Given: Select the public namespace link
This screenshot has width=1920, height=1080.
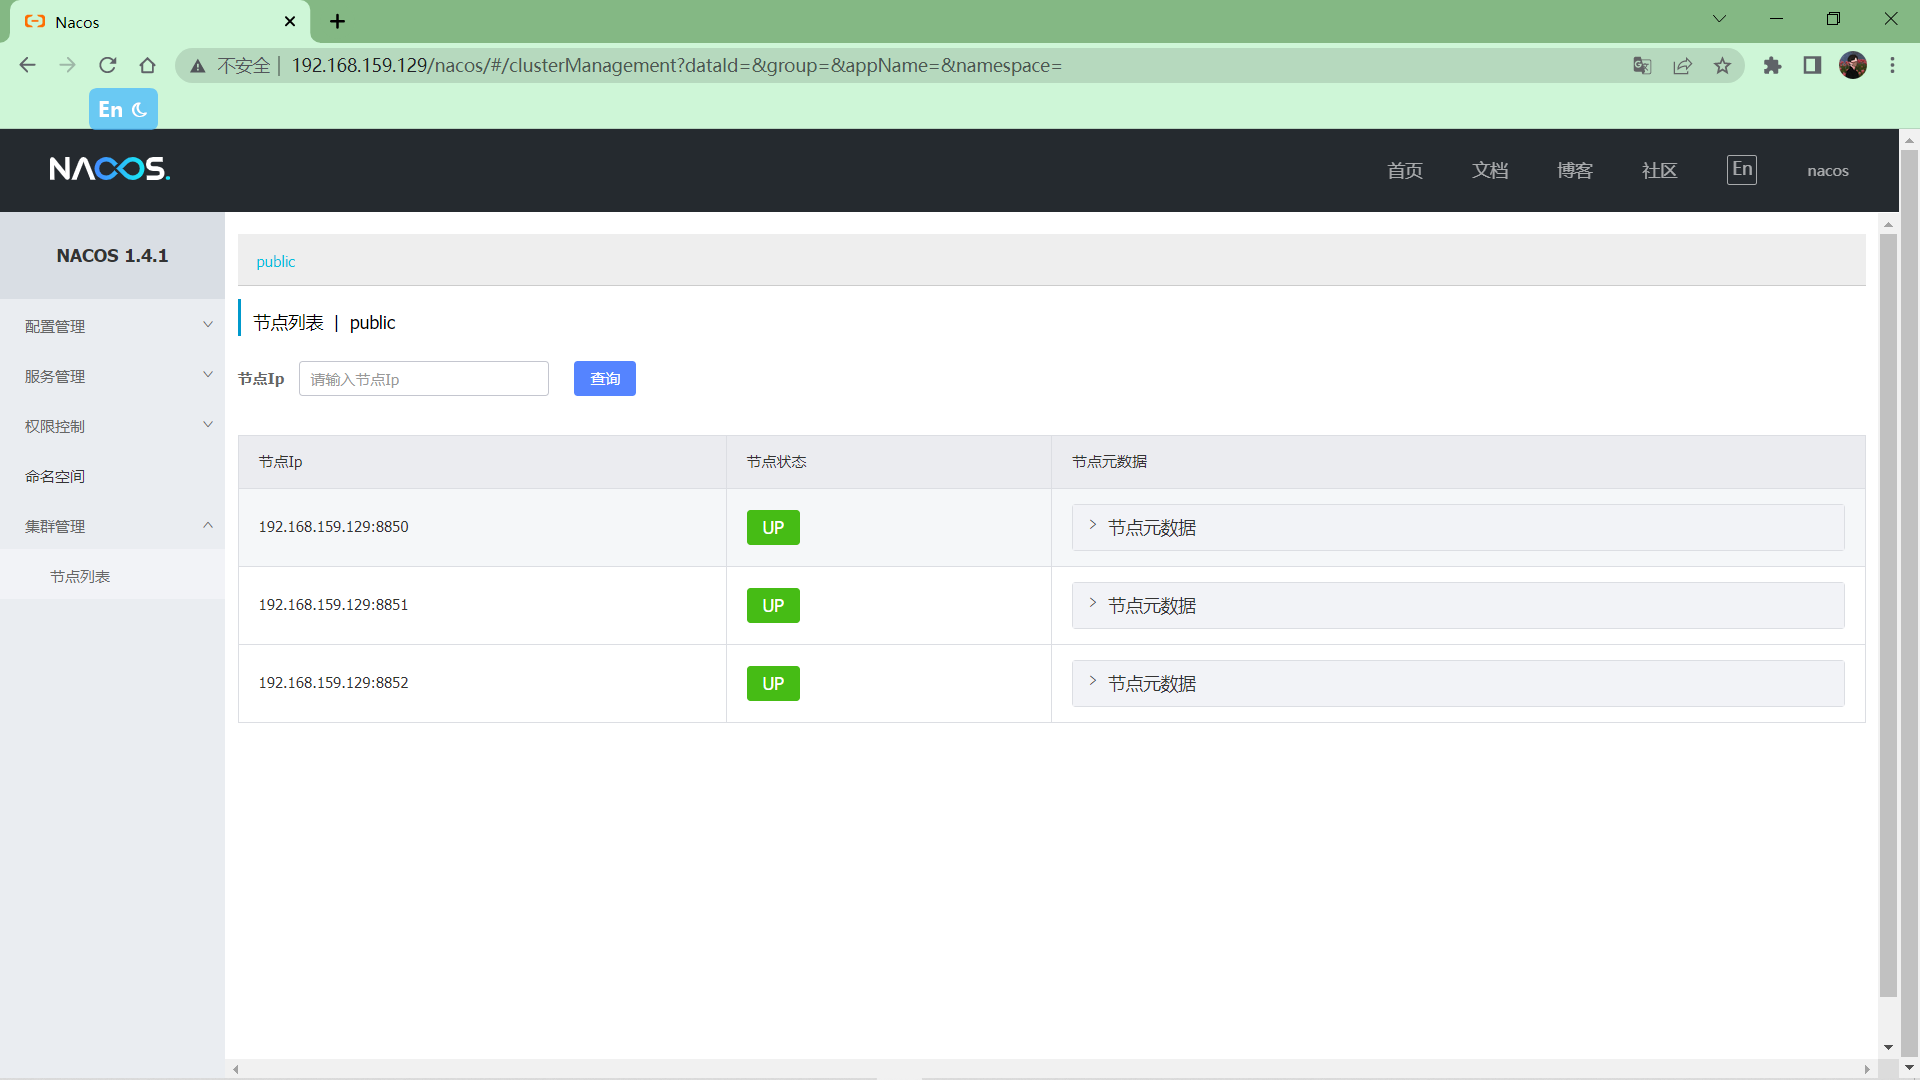Looking at the screenshot, I should (276, 262).
